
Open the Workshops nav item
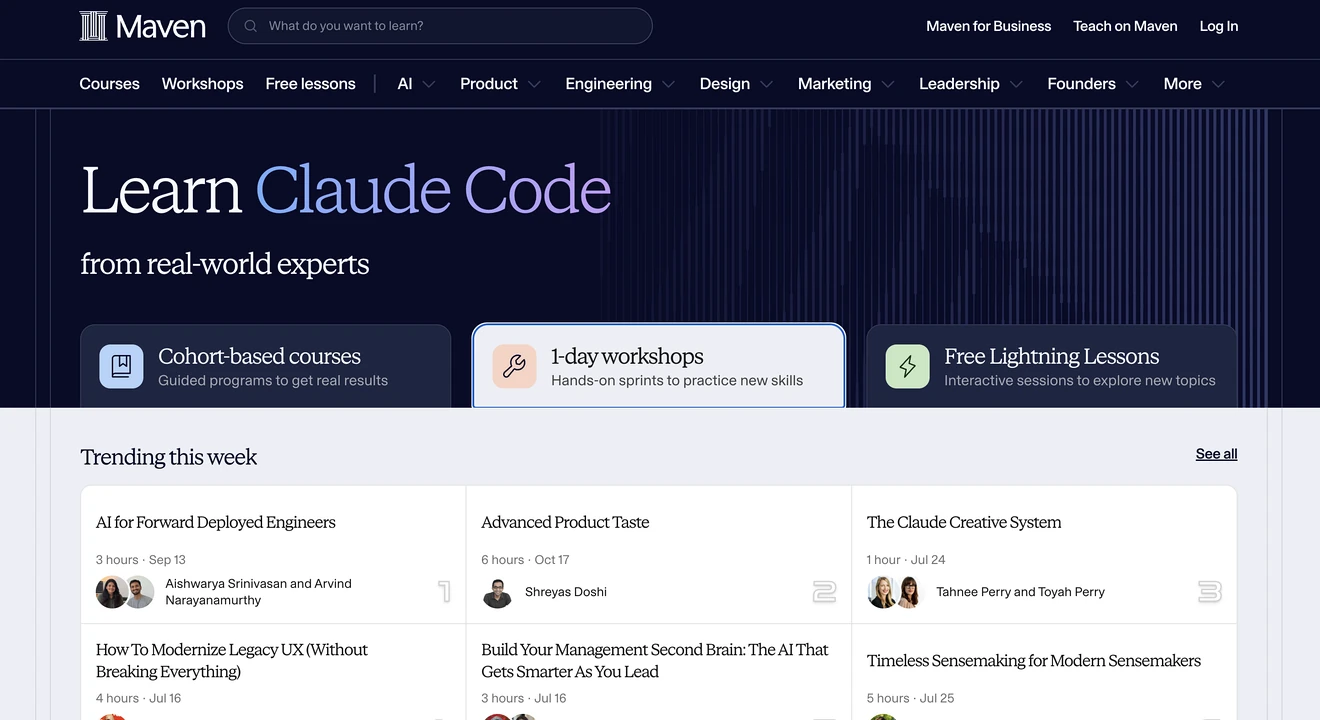pyautogui.click(x=203, y=84)
